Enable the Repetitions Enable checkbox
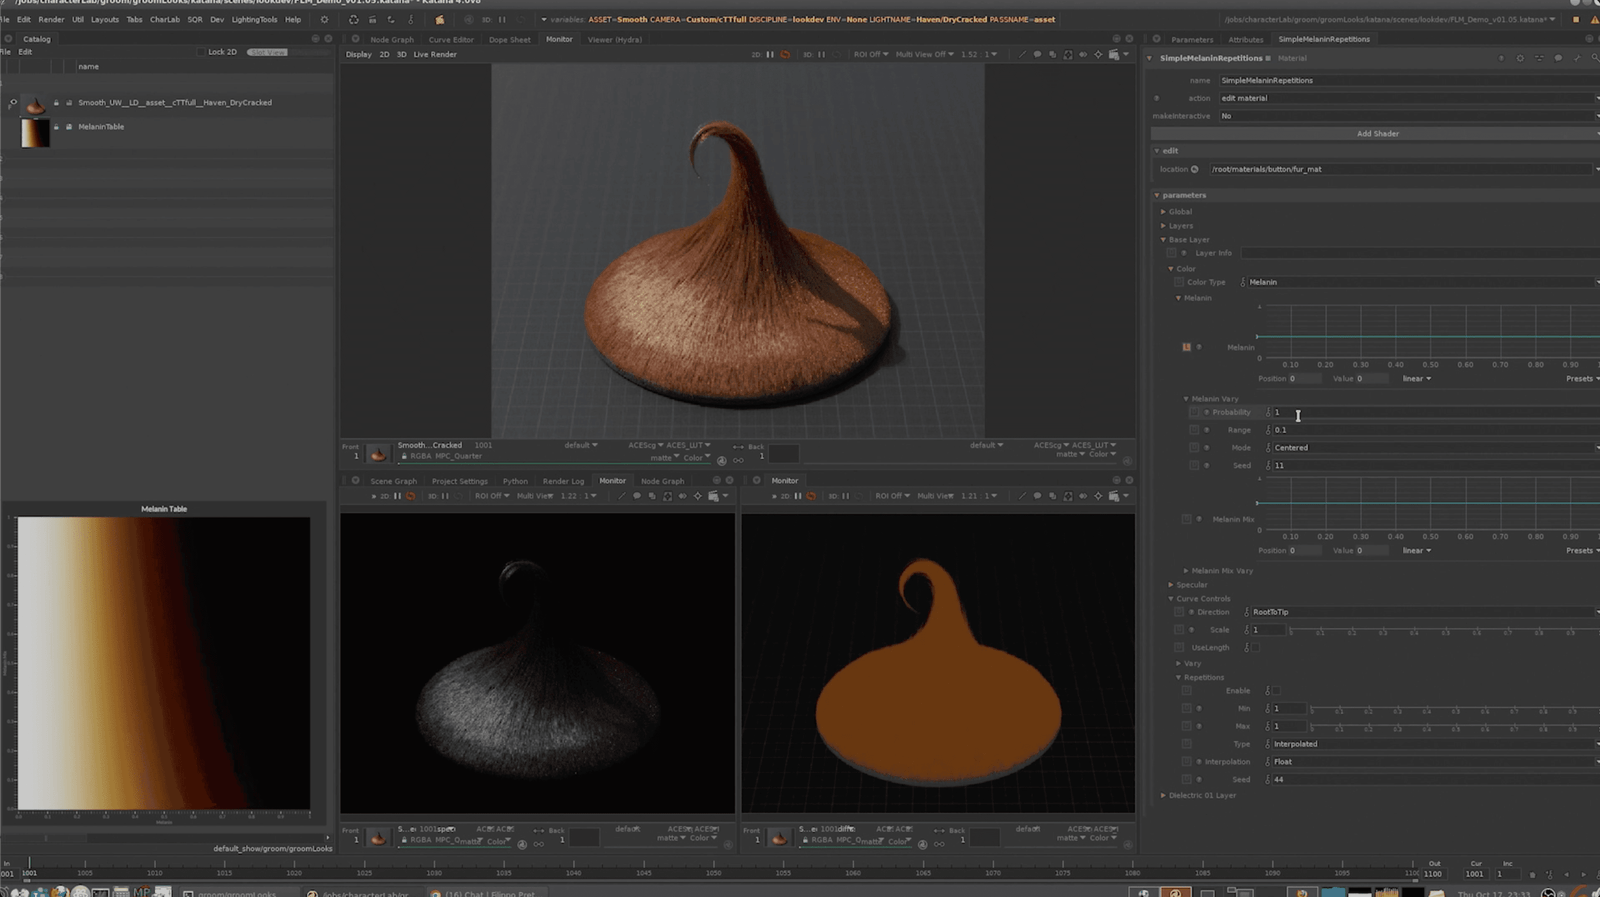The image size is (1600, 897). tap(1274, 691)
